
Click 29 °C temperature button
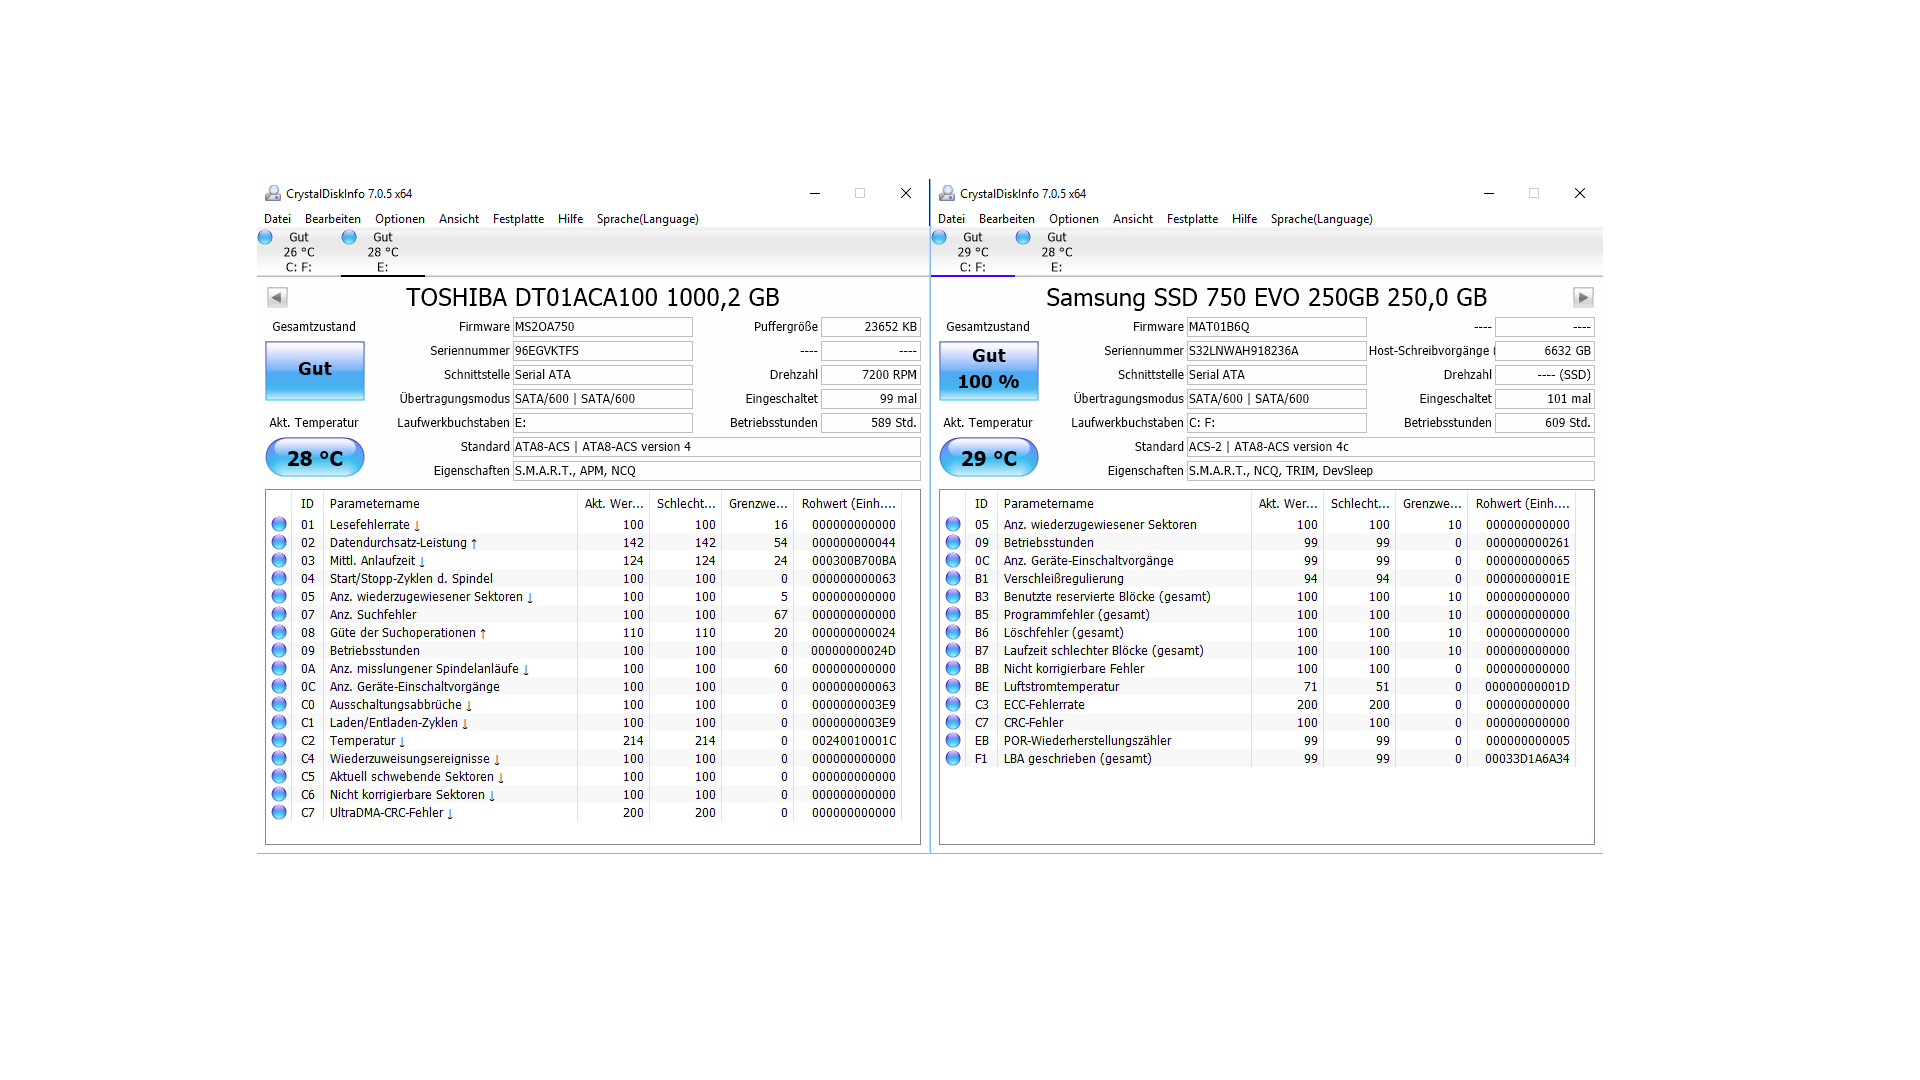coord(988,458)
